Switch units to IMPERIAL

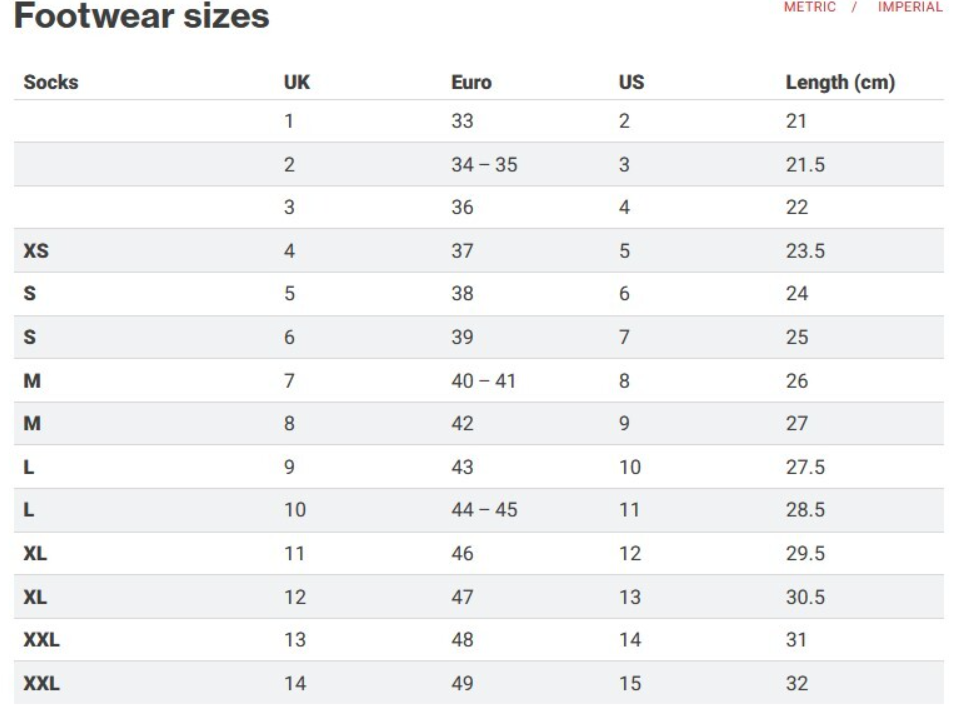(910, 7)
